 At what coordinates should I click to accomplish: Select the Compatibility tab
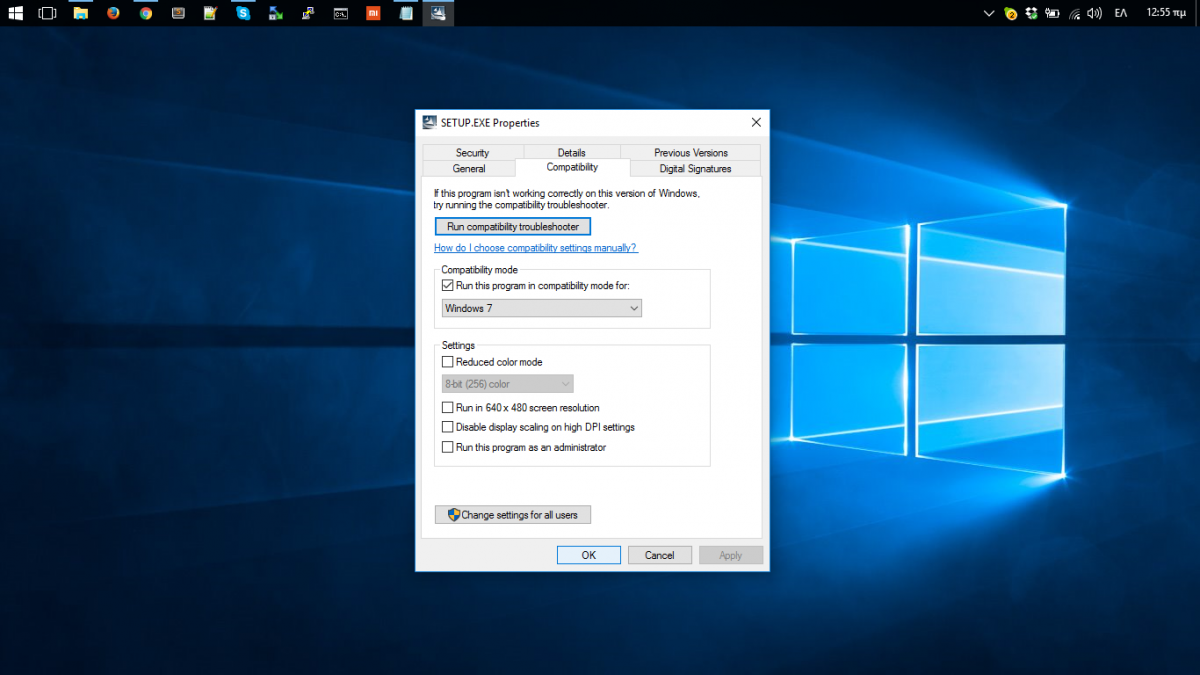click(572, 168)
